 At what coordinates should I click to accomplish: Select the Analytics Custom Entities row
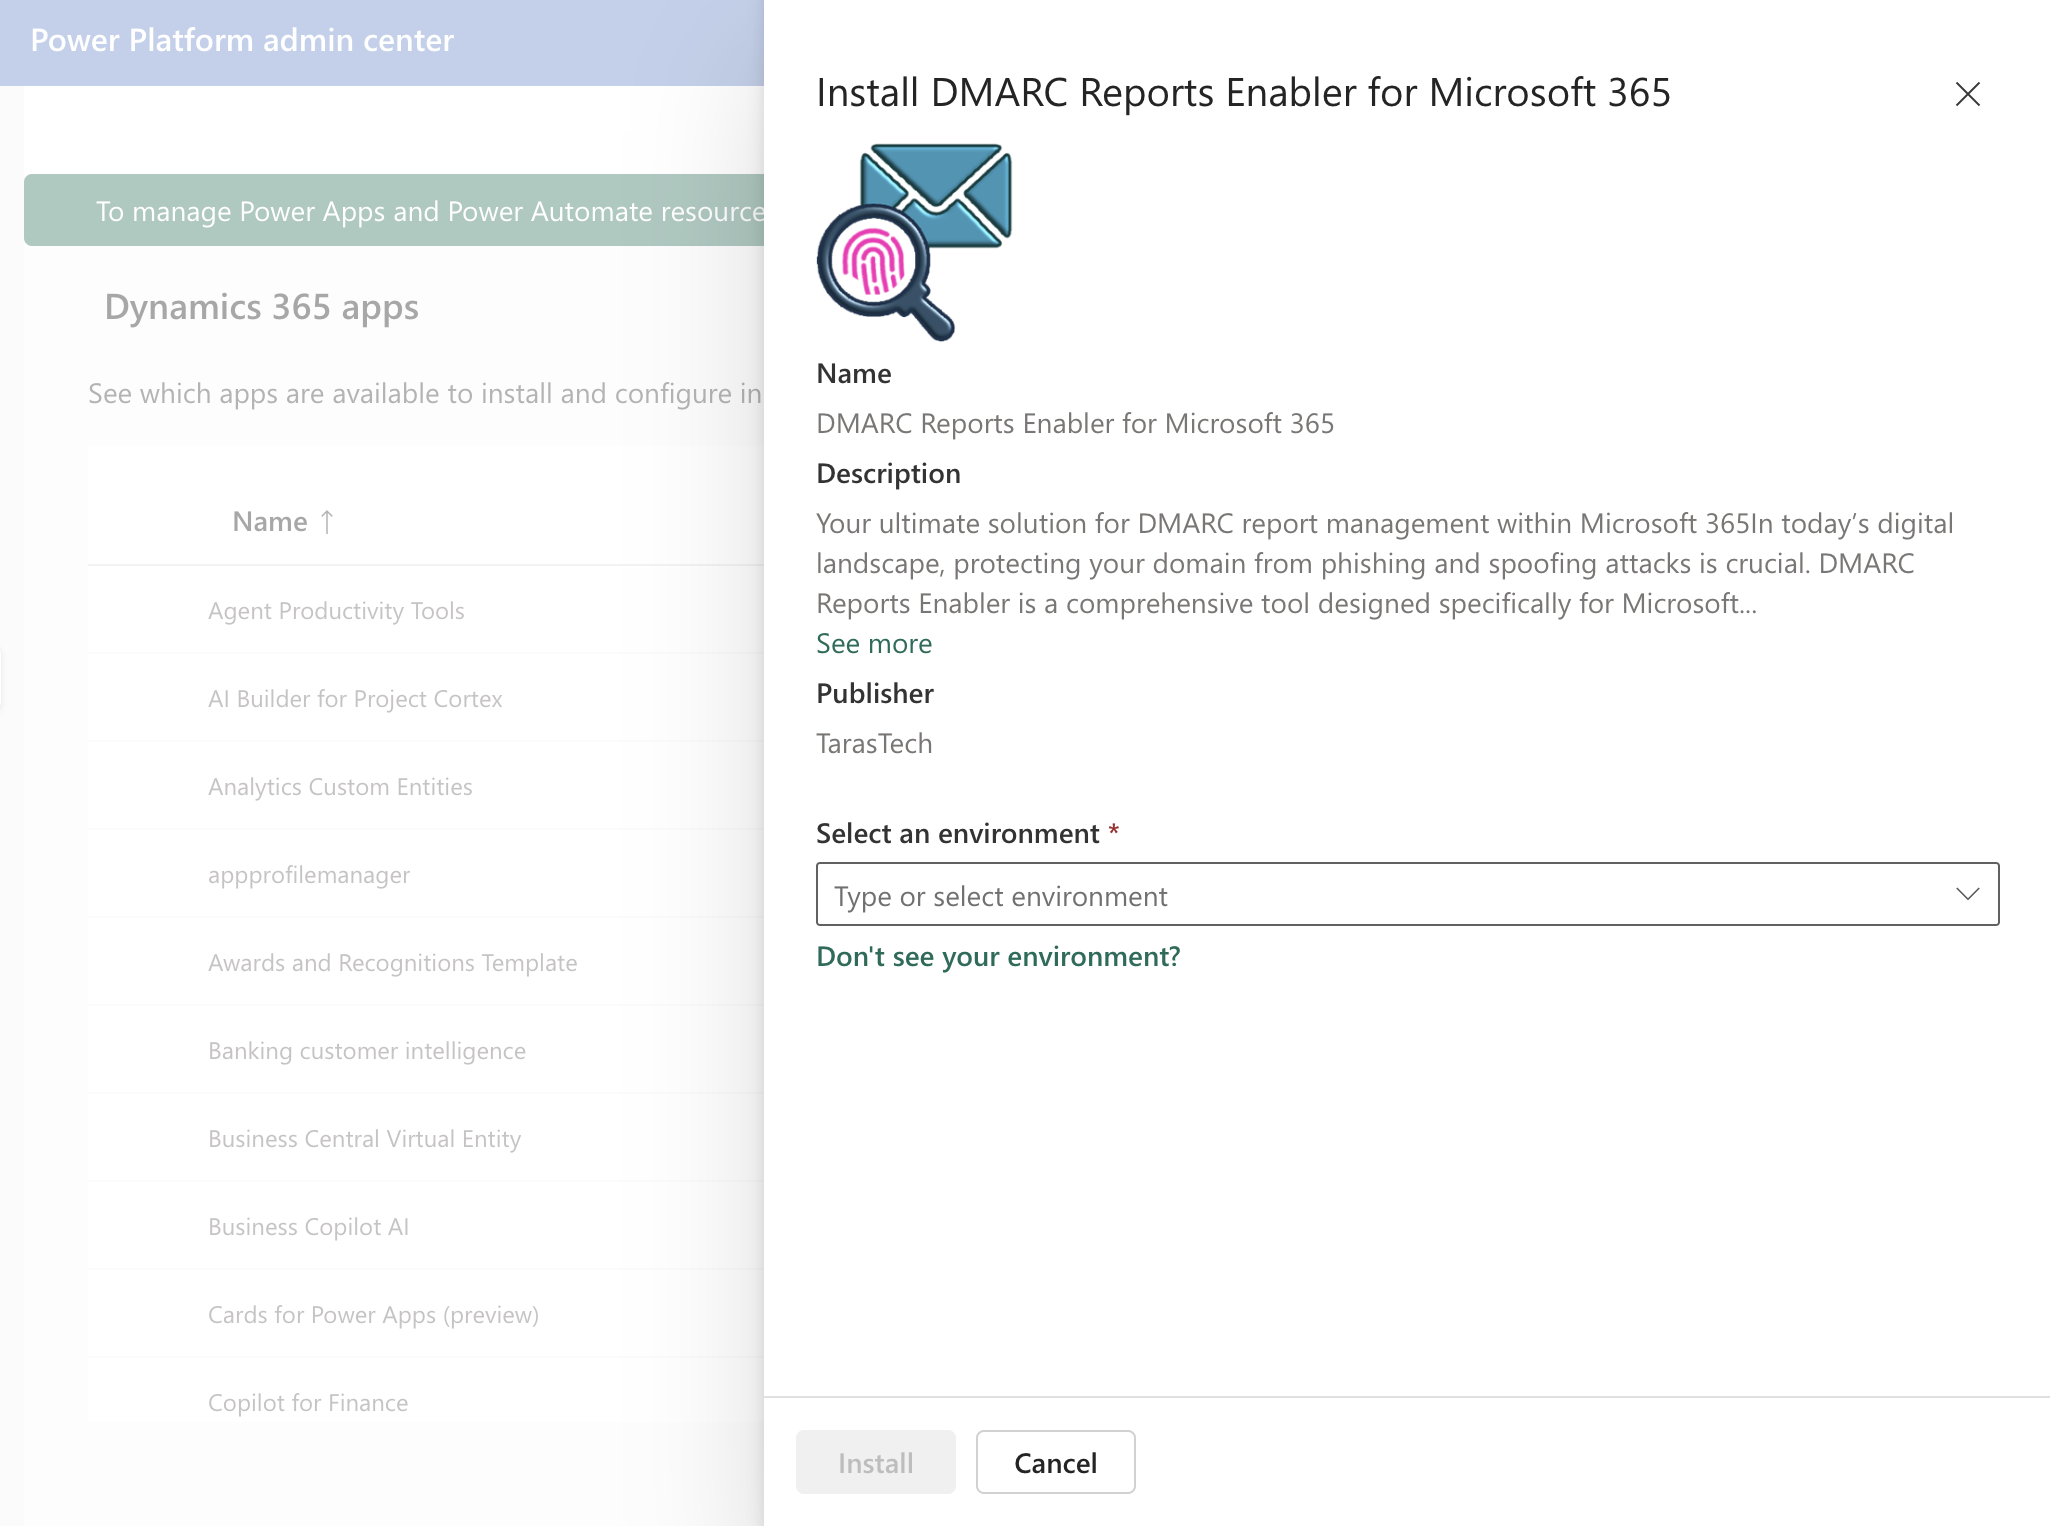tap(426, 786)
